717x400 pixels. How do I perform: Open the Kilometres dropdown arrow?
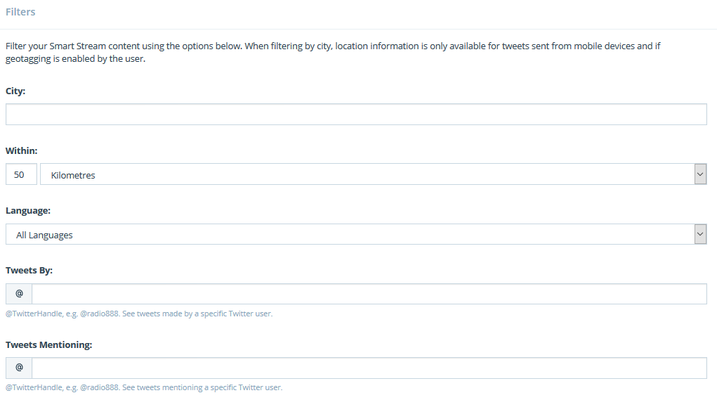[700, 174]
